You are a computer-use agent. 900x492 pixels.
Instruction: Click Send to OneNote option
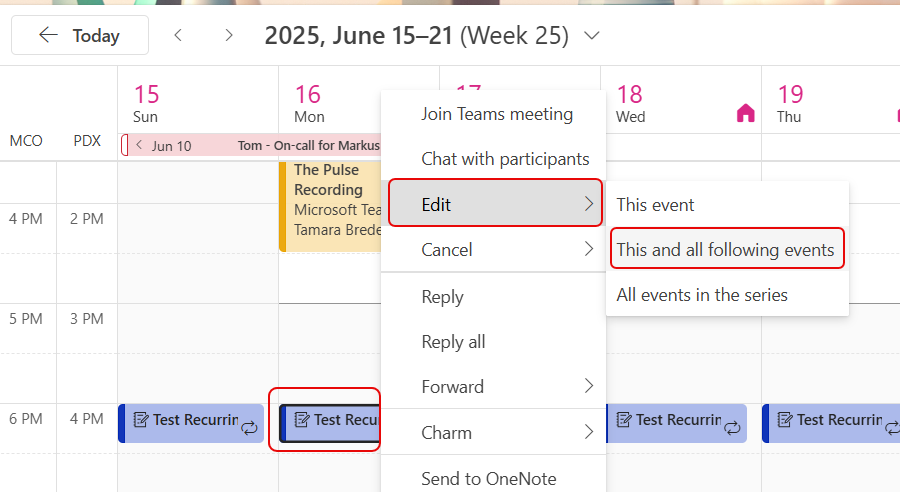tap(489, 478)
